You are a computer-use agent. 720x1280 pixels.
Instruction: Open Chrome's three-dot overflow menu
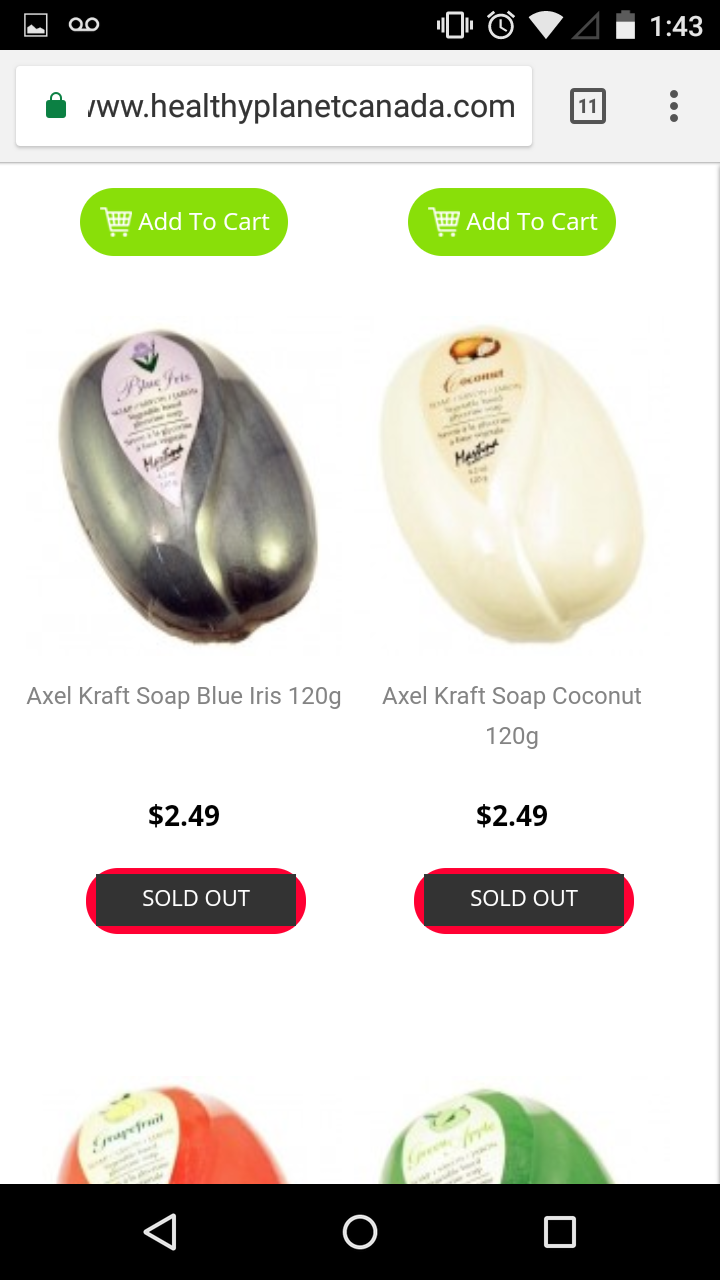point(674,106)
